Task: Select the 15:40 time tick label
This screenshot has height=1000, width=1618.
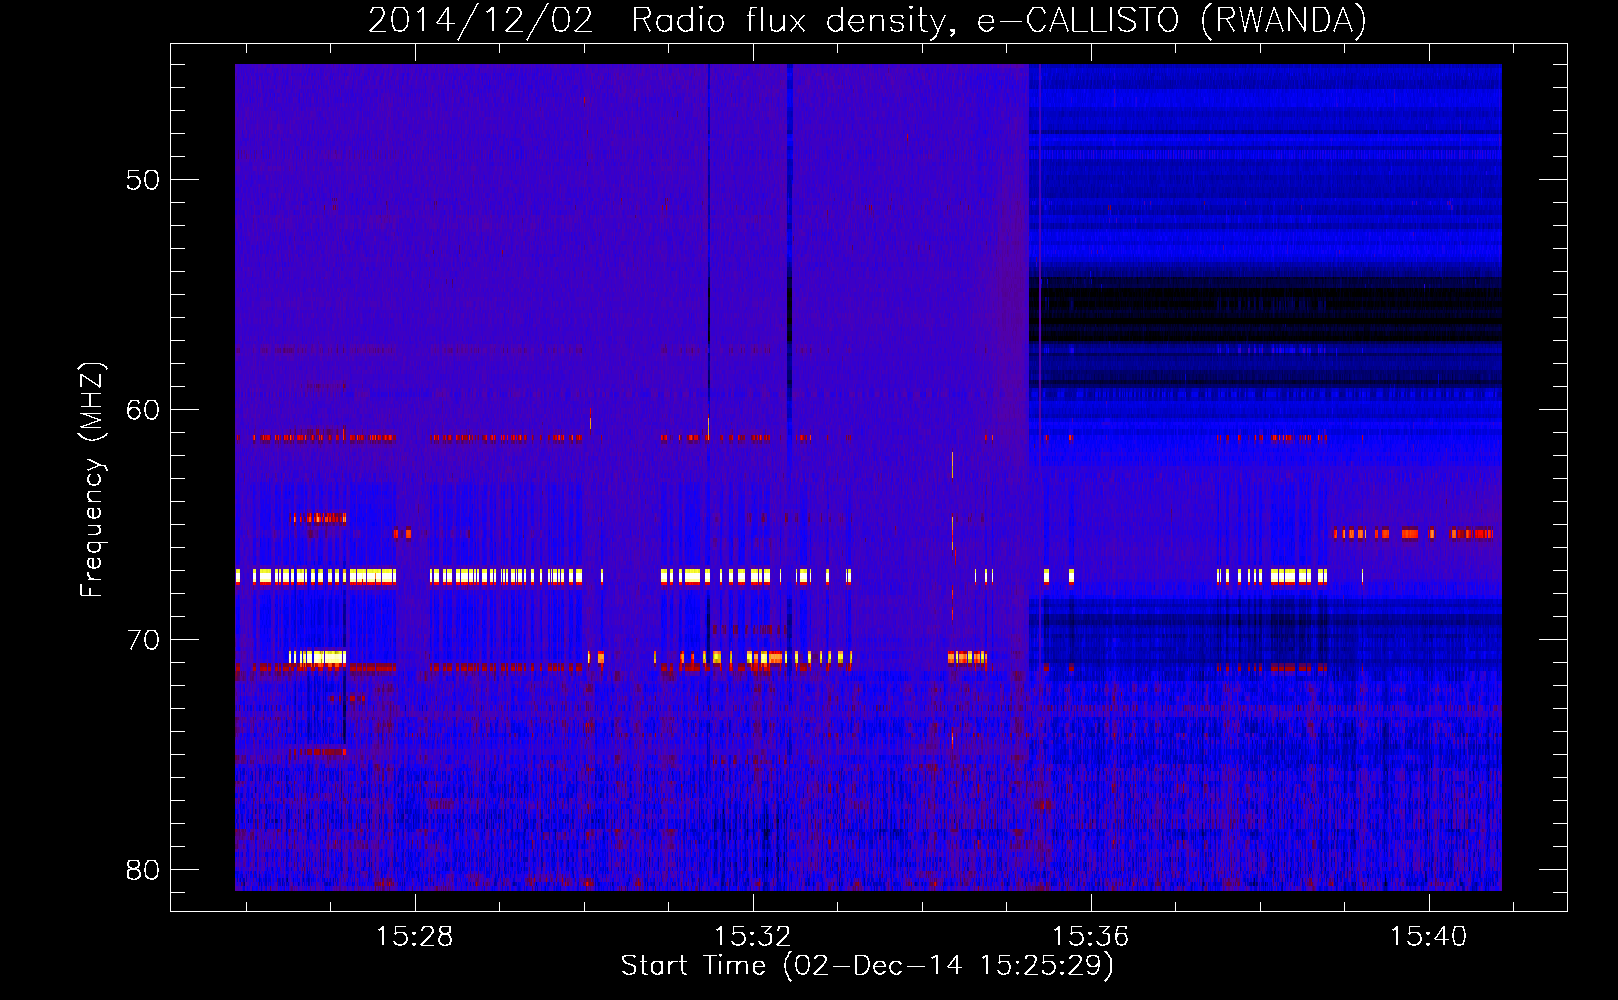Action: click(1428, 936)
